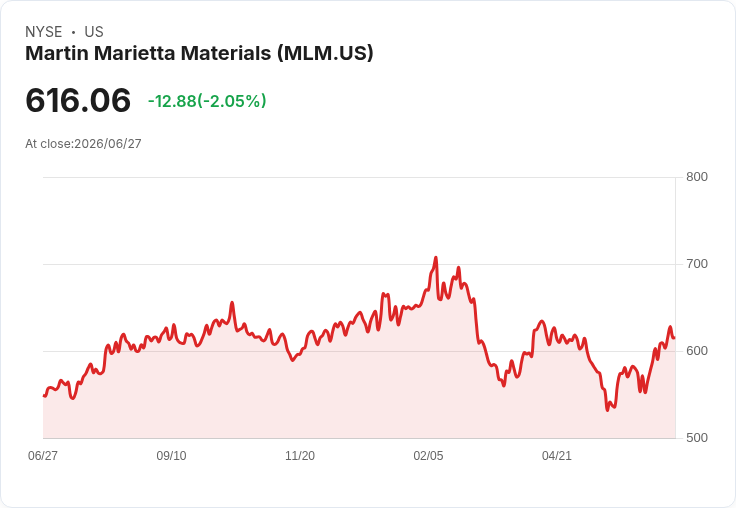Select the 700 y-axis label
The image size is (736, 508).
coord(697,264)
